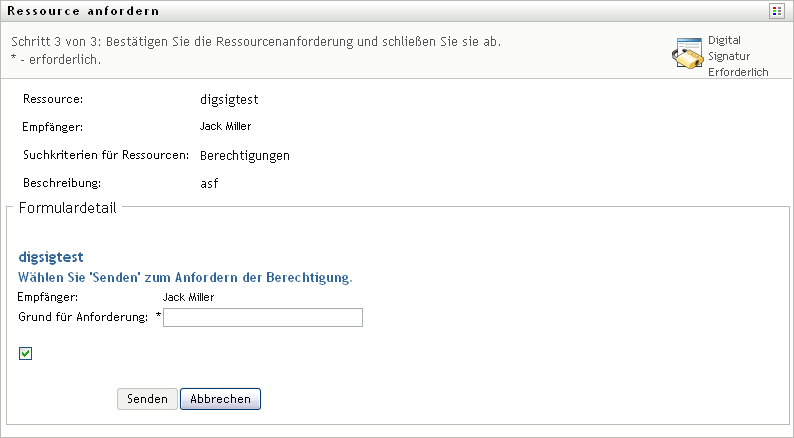This screenshot has height=438, width=794.
Task: Click the 'Berechtigungen' search criteria value
Action: tap(245, 156)
